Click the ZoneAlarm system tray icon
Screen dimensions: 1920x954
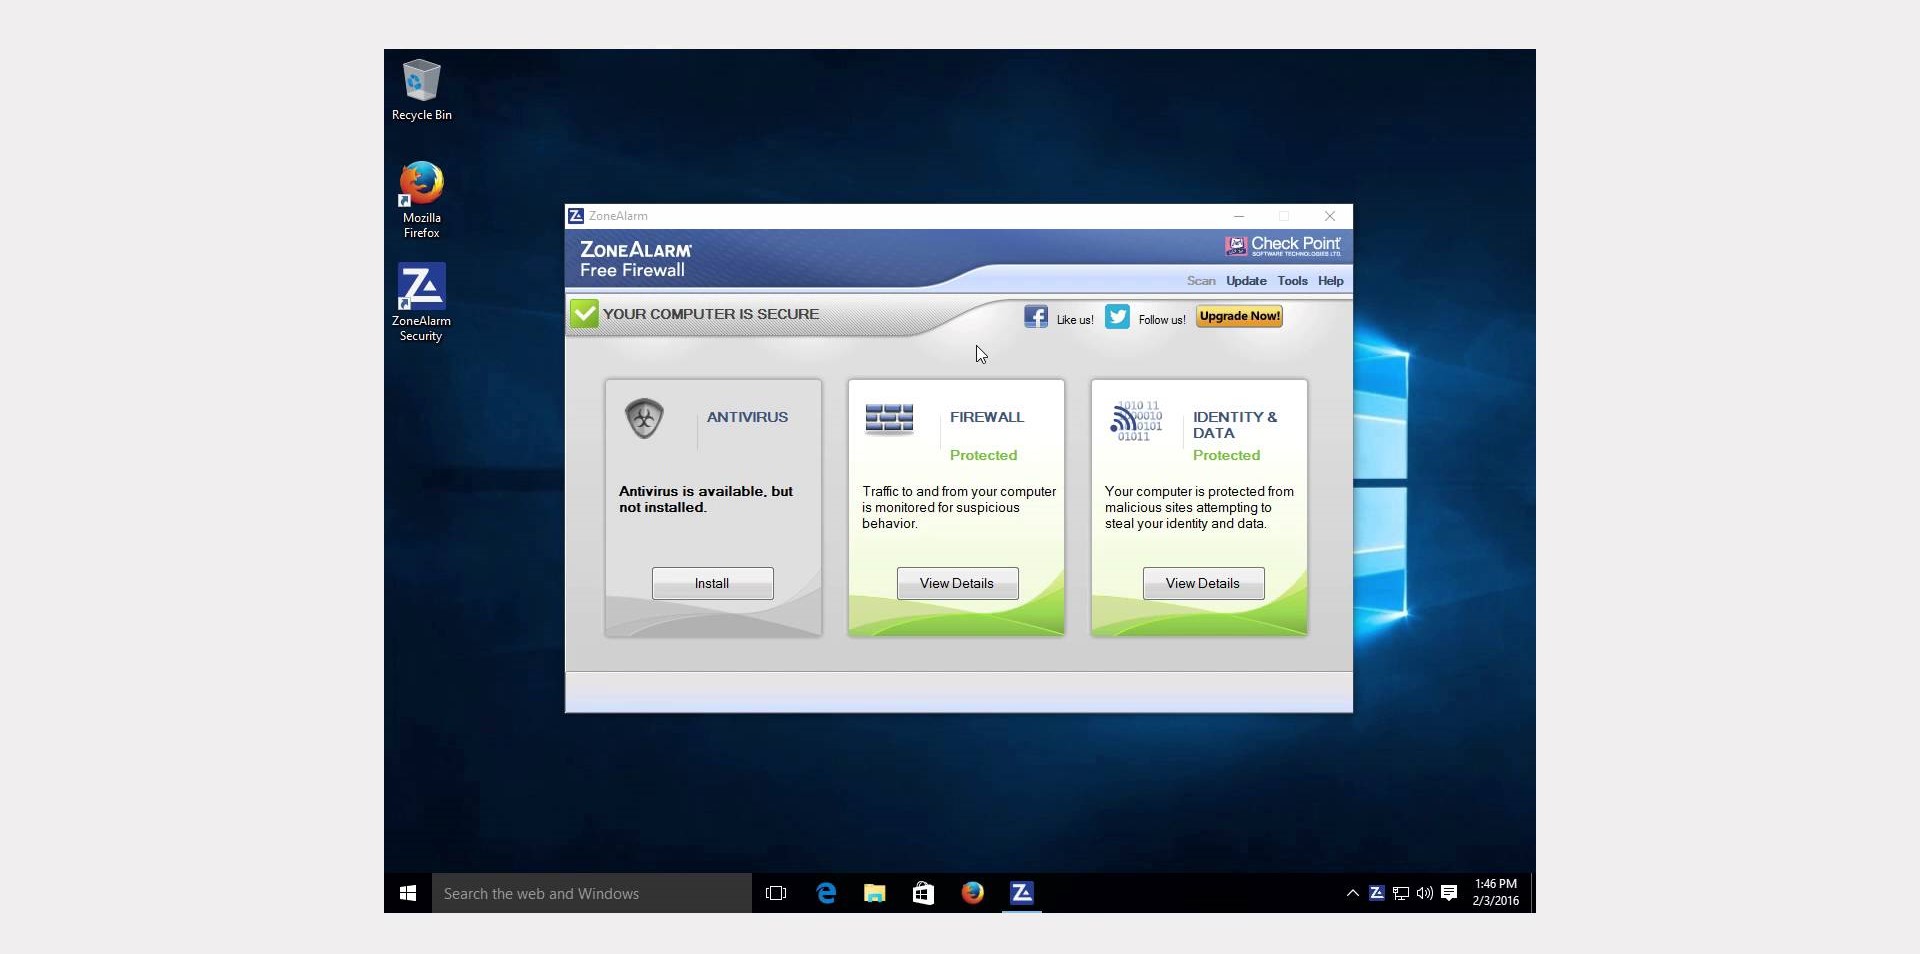click(x=1376, y=893)
